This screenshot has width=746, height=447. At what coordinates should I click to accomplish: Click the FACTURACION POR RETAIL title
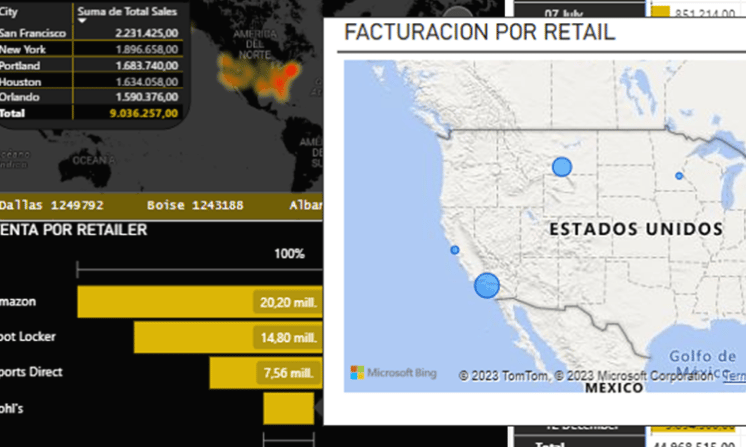click(480, 32)
